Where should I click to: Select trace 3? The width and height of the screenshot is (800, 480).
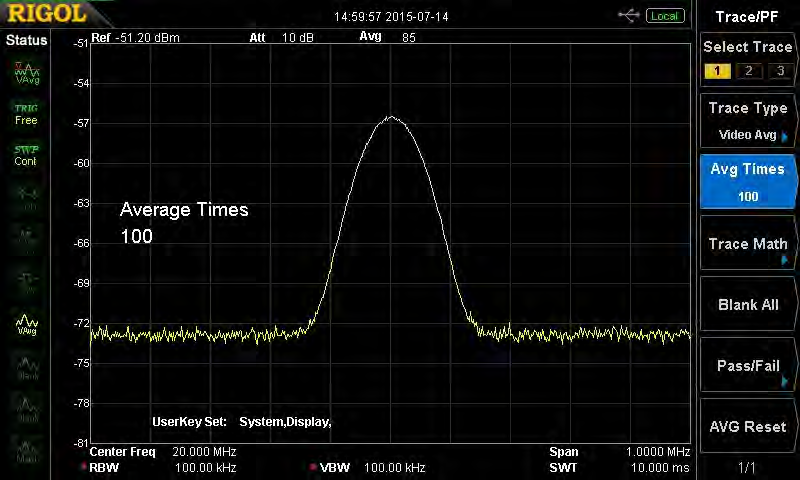pyautogui.click(x=780, y=71)
